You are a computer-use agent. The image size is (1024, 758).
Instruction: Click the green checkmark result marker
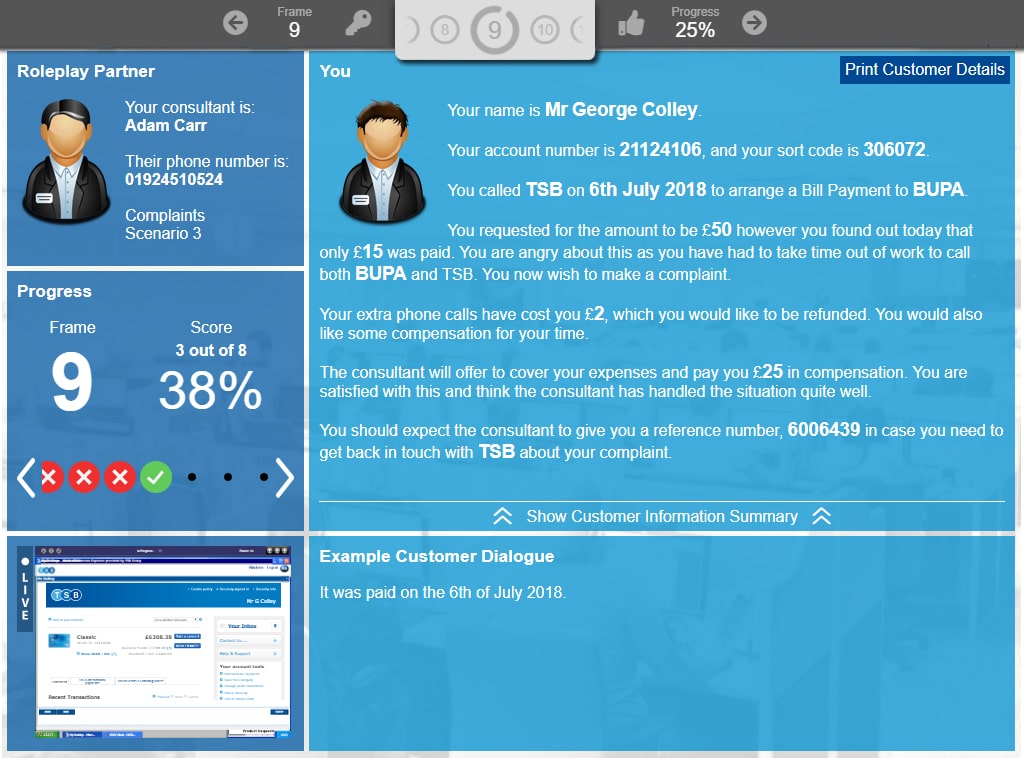click(155, 477)
